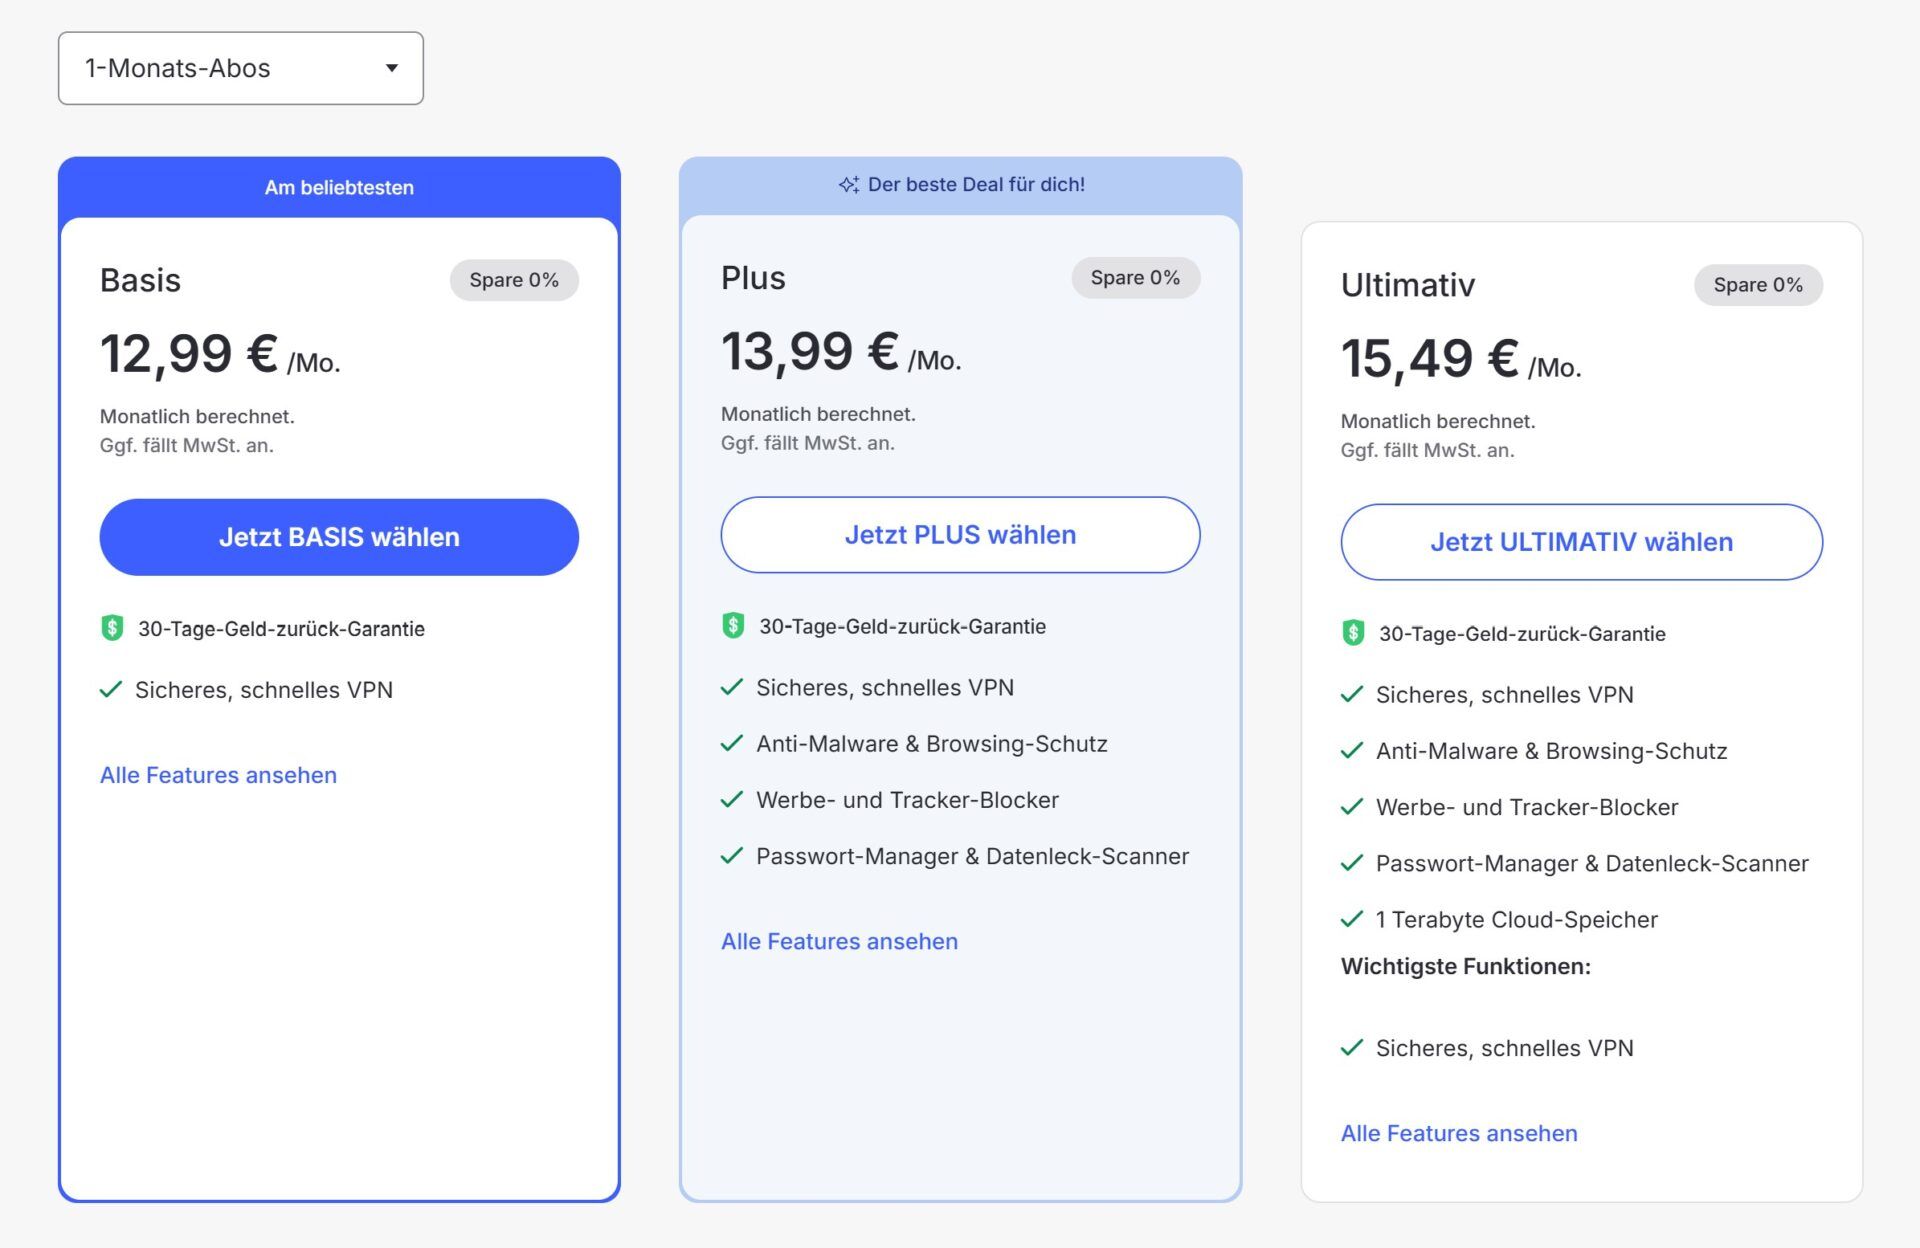Click the Wichtigste Funktionen: heading
Viewport: 1920px width, 1248px height.
click(1466, 966)
